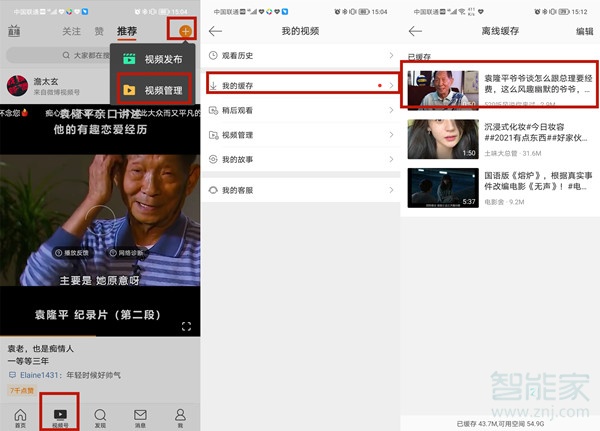600x431 pixels.
Task: Open 视频管理 row in 我的视频
Action: coord(301,135)
